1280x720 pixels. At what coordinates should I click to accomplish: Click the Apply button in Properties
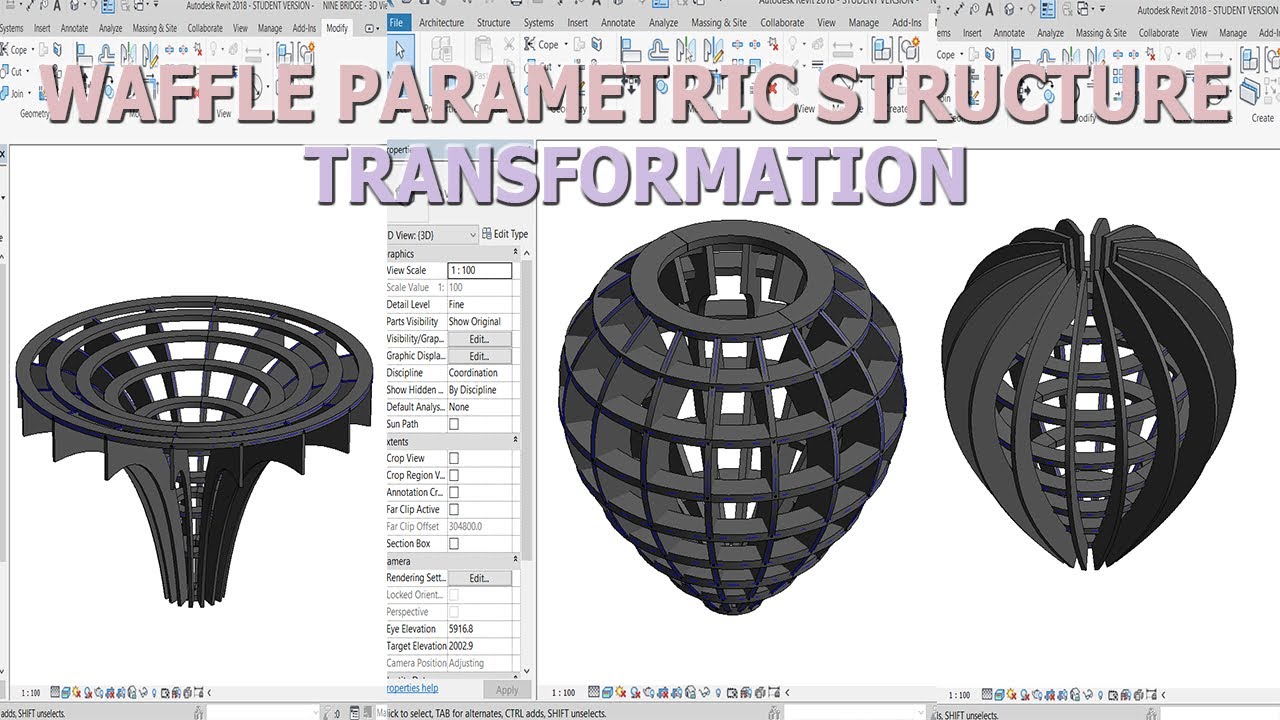507,690
